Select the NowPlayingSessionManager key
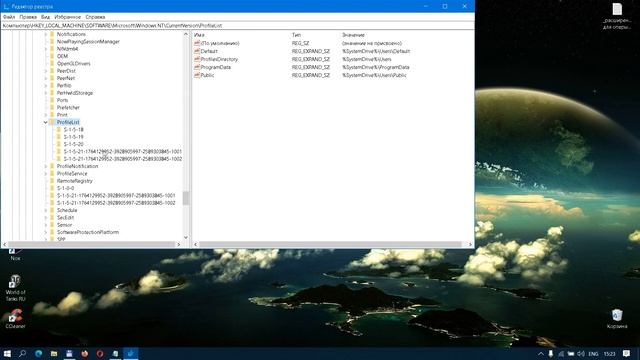The image size is (640, 360). 88,42
